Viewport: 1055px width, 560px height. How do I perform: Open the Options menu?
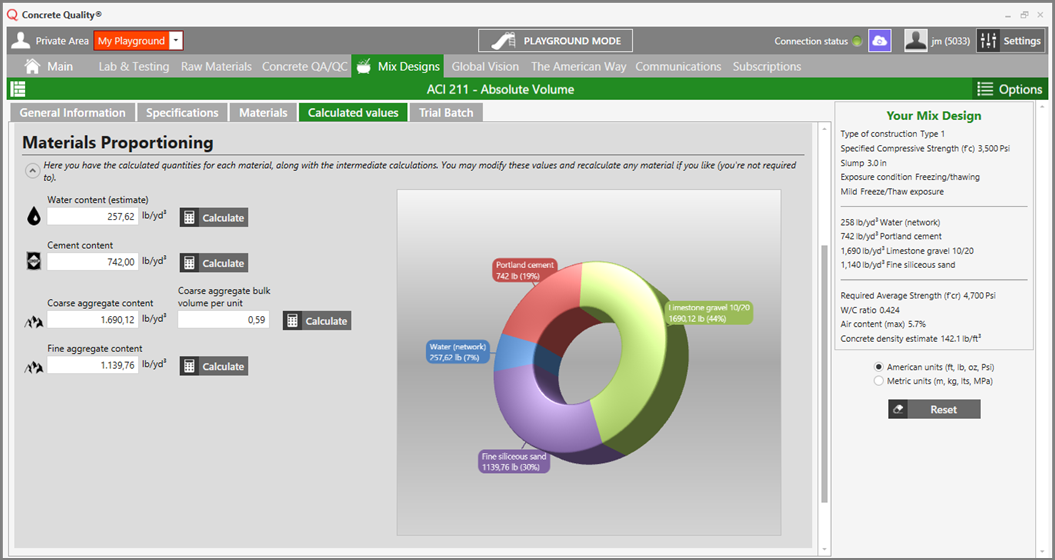pos(1009,89)
